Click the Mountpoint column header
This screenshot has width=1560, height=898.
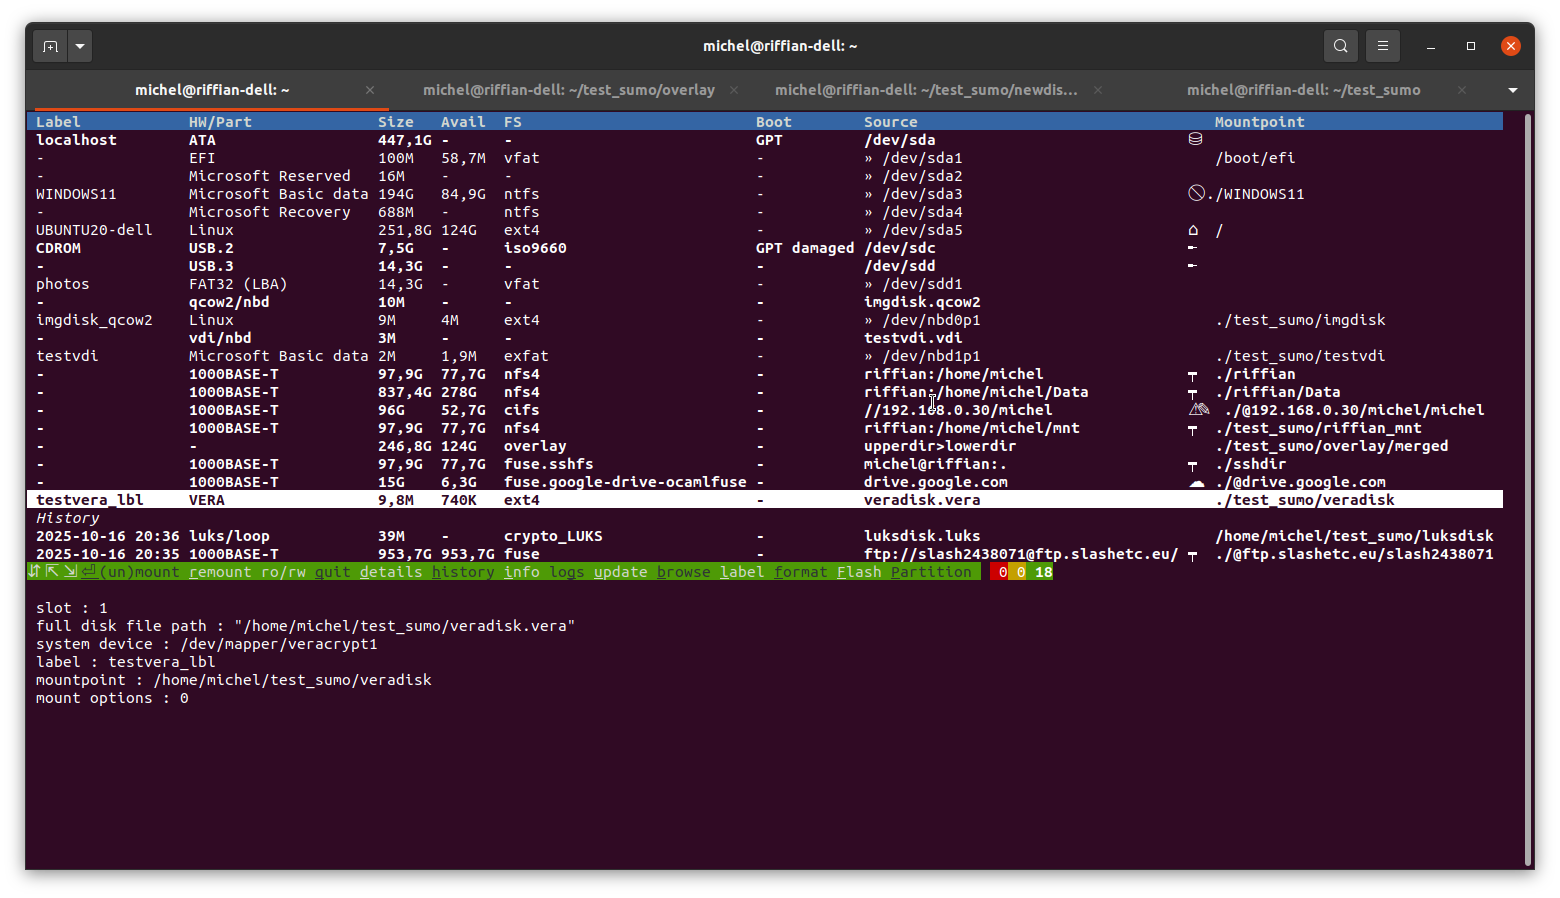click(1259, 122)
